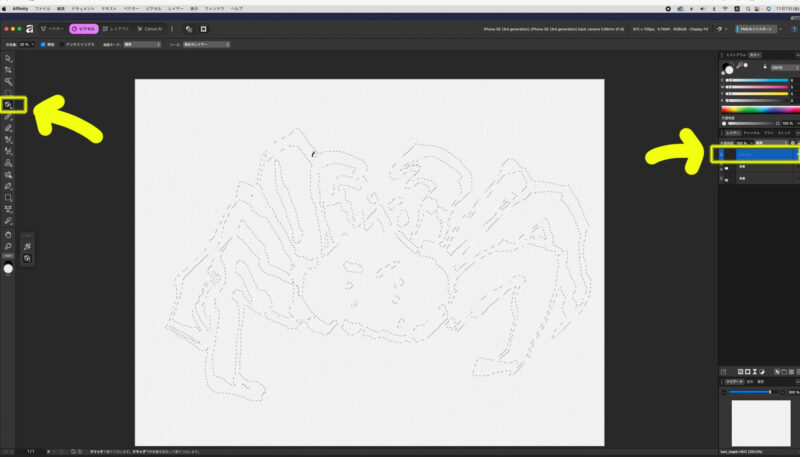800x457 pixels.
Task: Select the highlighted blue layer row
Action: pyautogui.click(x=760, y=155)
